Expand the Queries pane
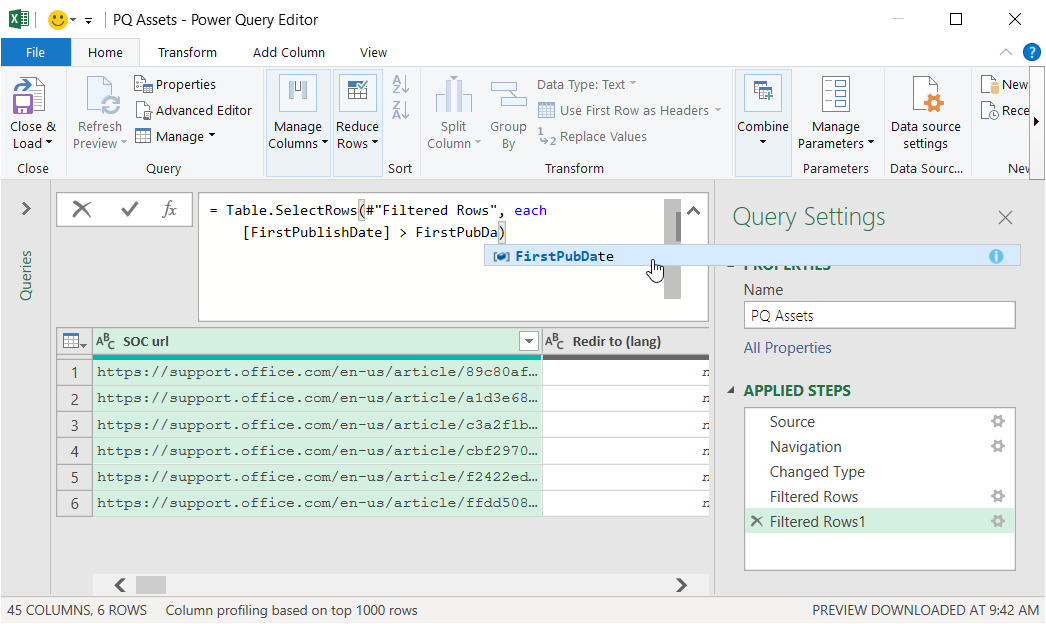 click(x=26, y=209)
